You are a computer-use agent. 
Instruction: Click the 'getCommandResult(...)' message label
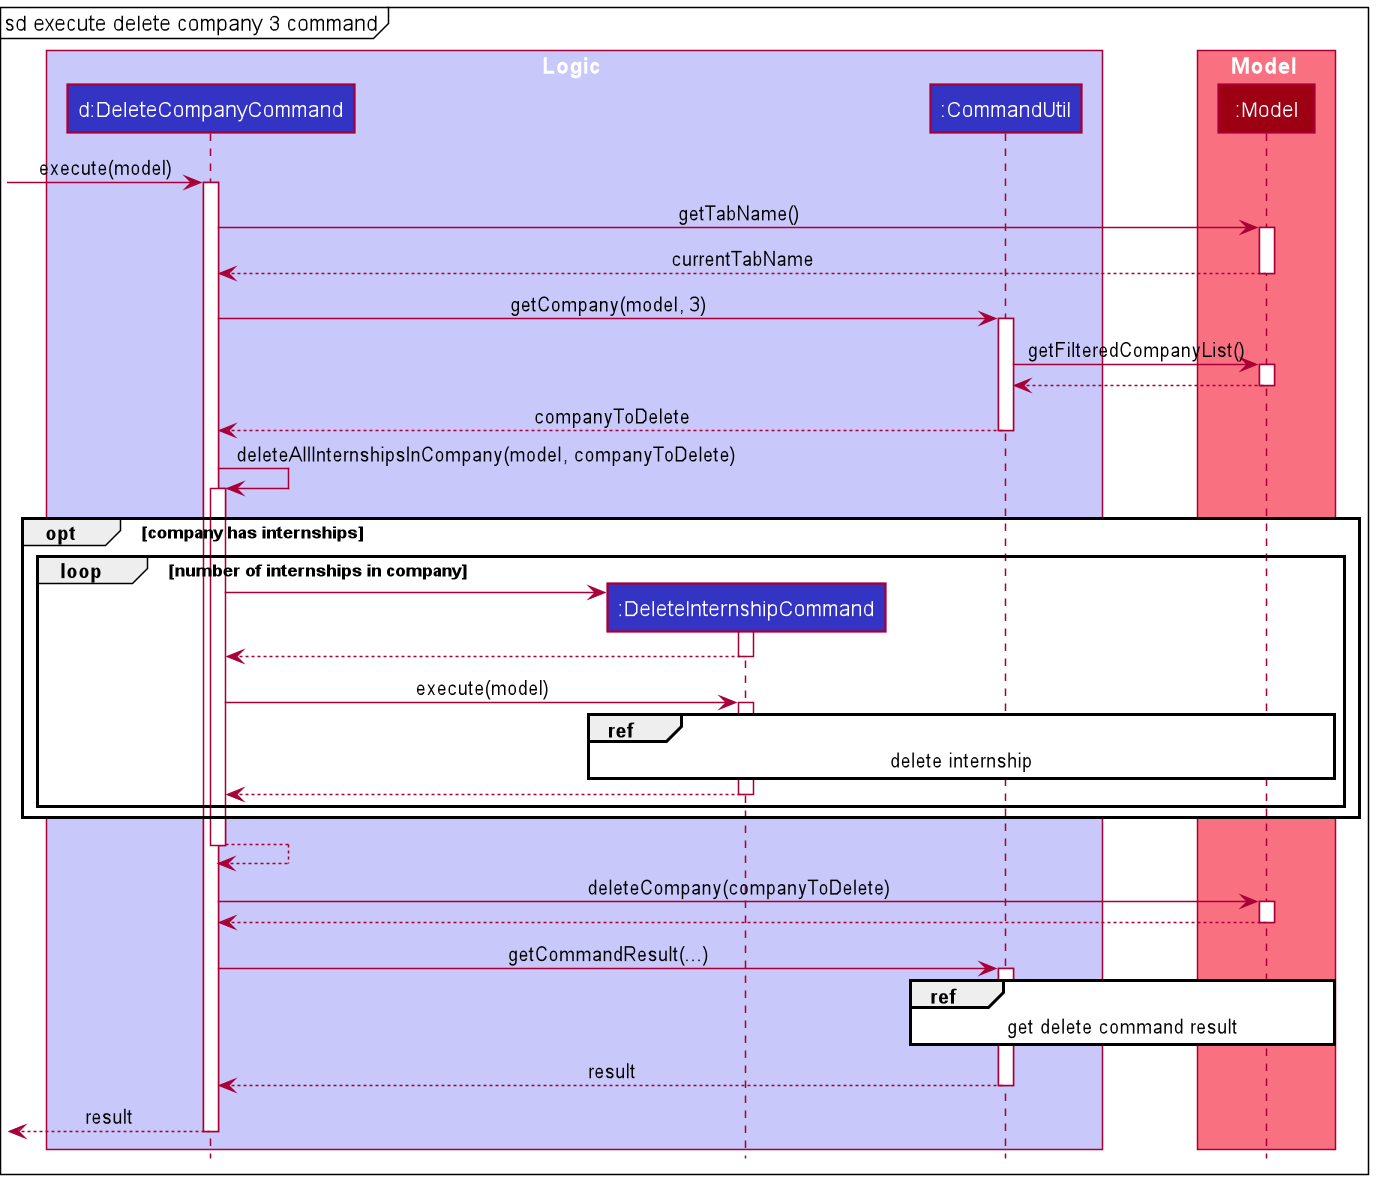(x=608, y=954)
